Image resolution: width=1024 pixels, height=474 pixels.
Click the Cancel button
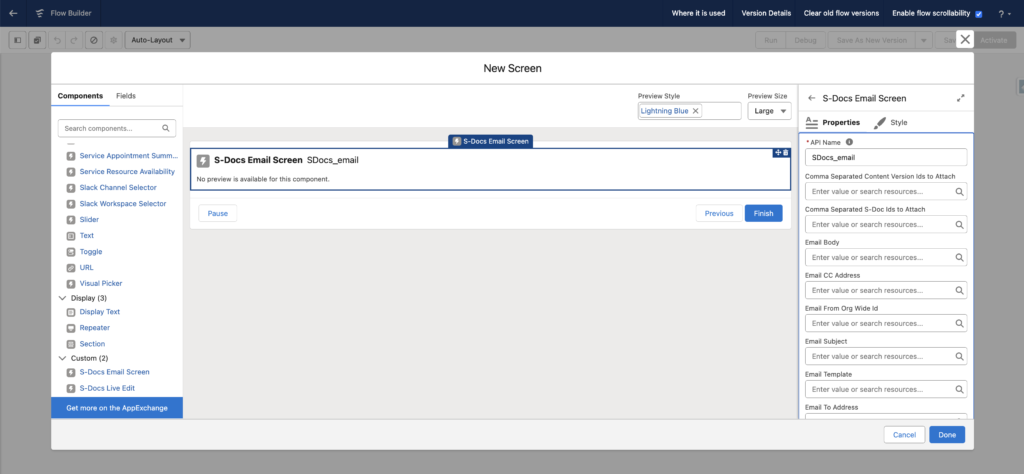click(x=904, y=435)
